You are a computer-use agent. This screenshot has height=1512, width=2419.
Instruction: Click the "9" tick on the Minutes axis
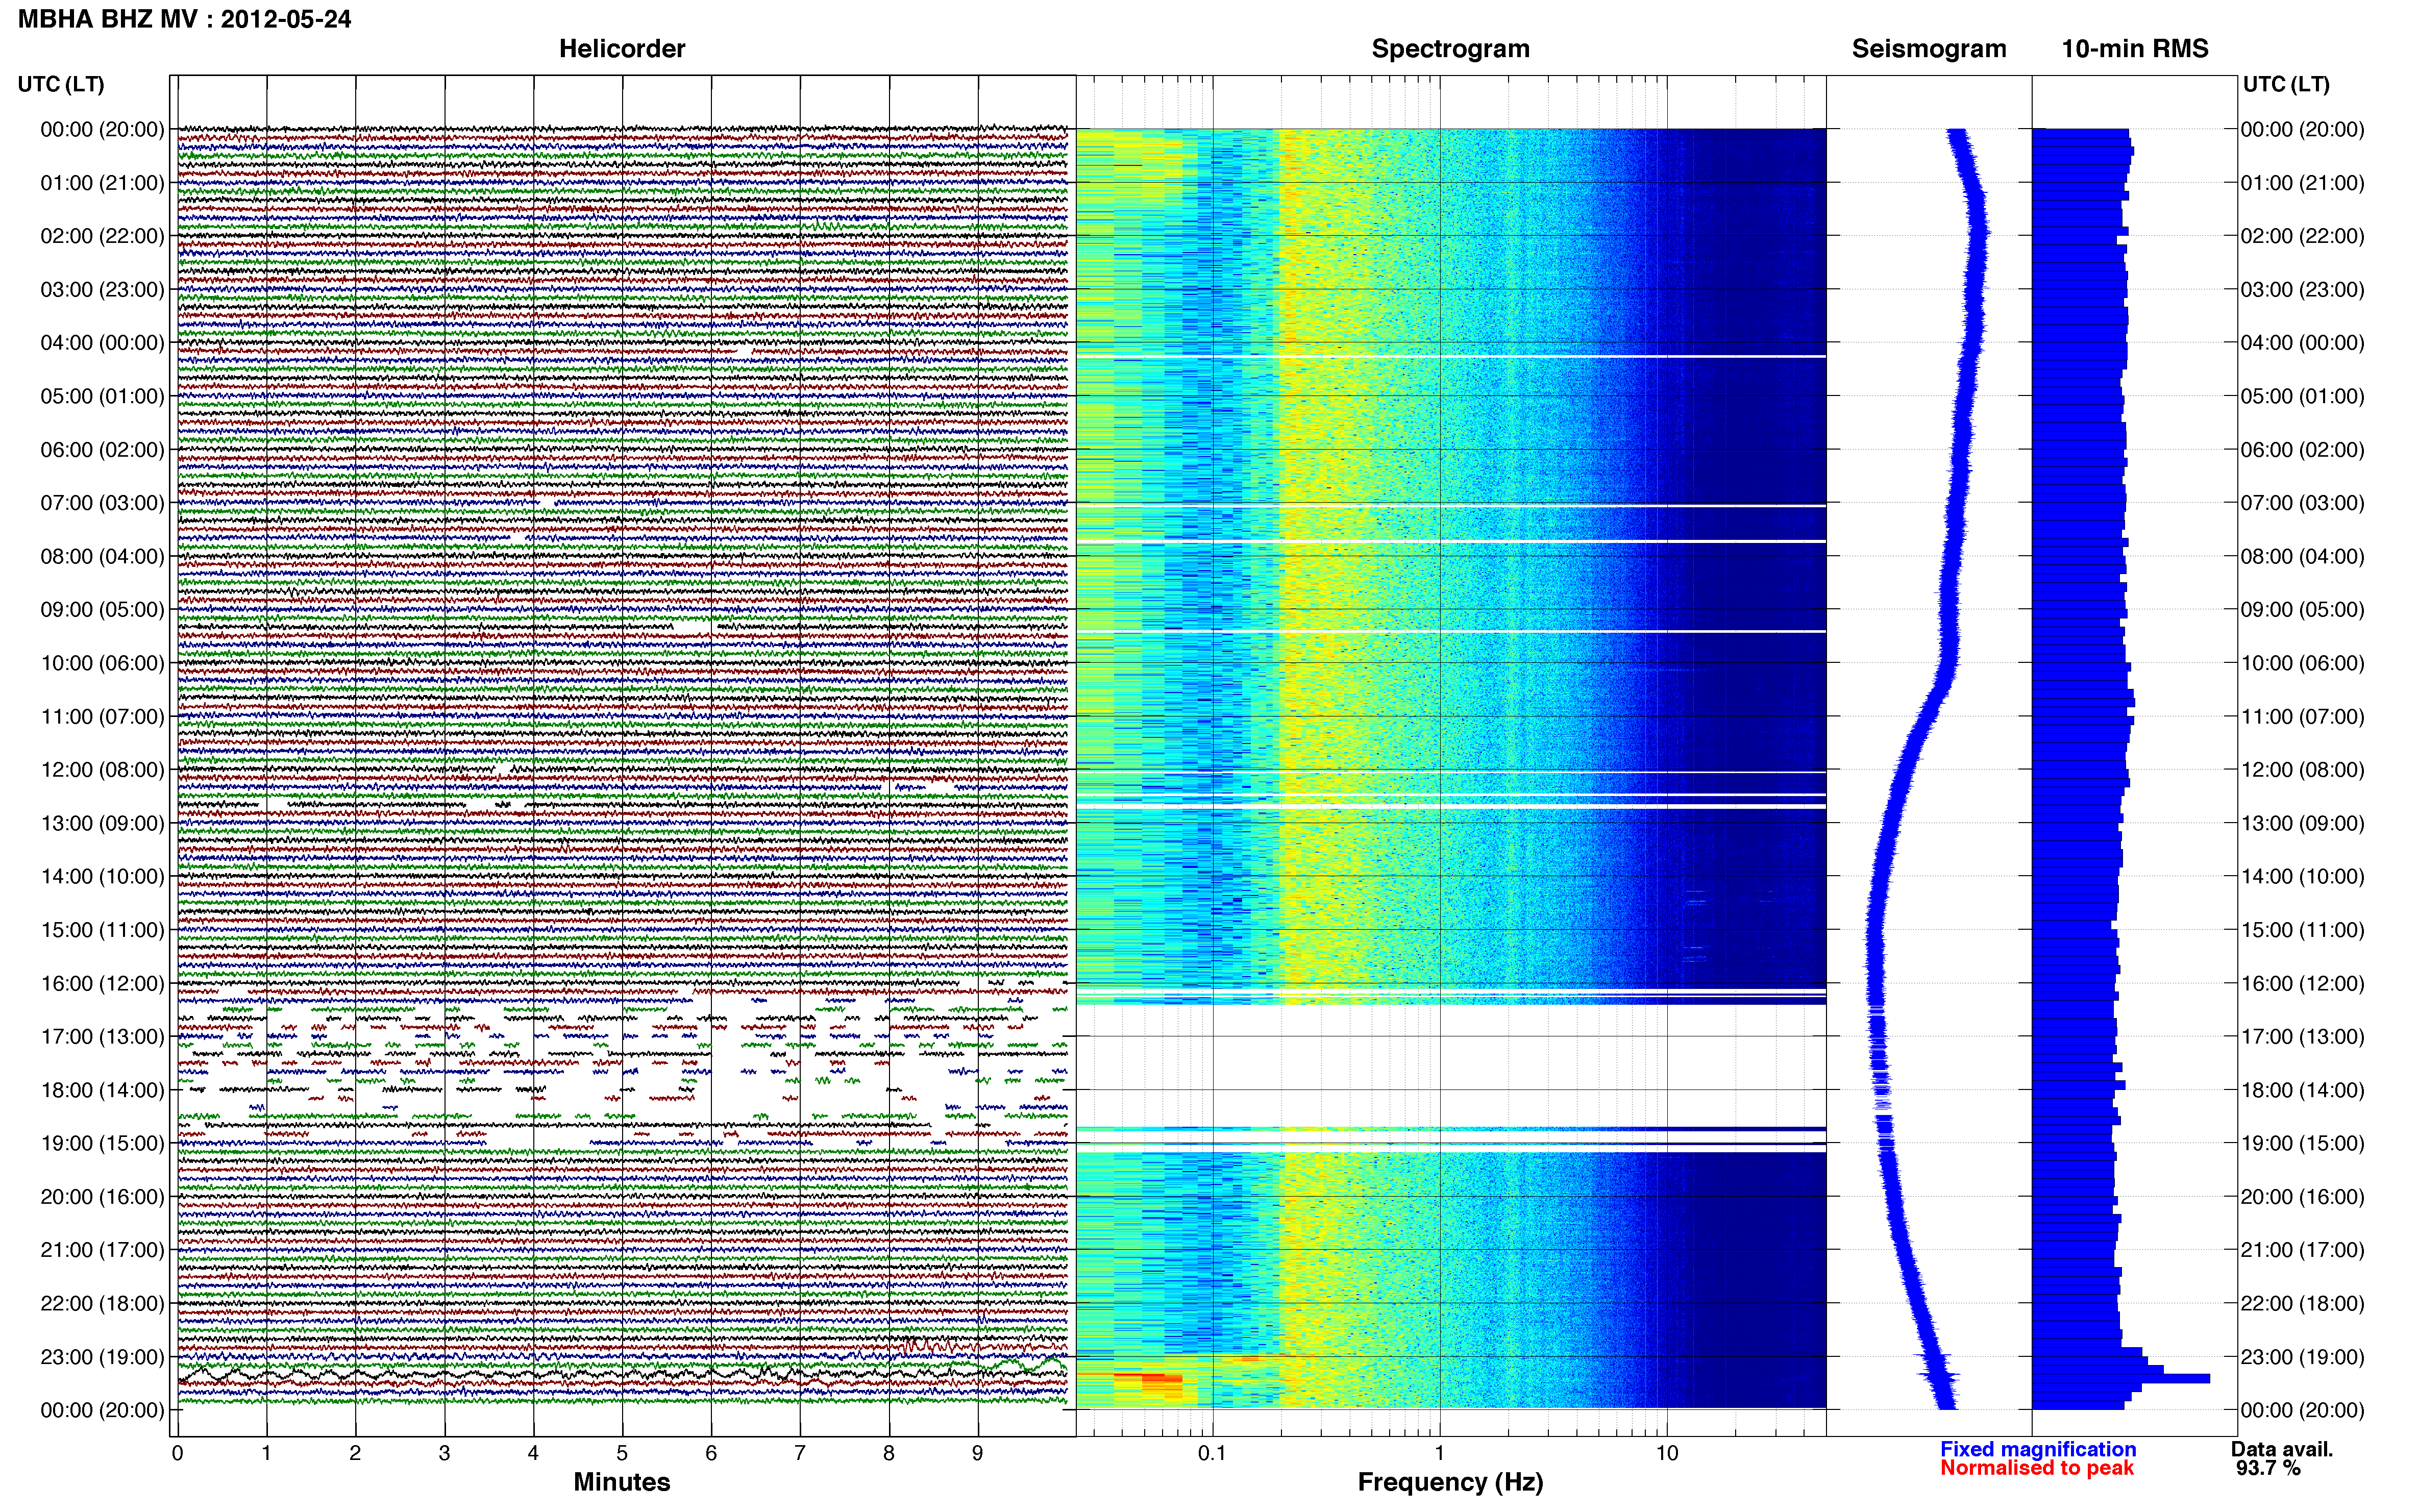978,1454
